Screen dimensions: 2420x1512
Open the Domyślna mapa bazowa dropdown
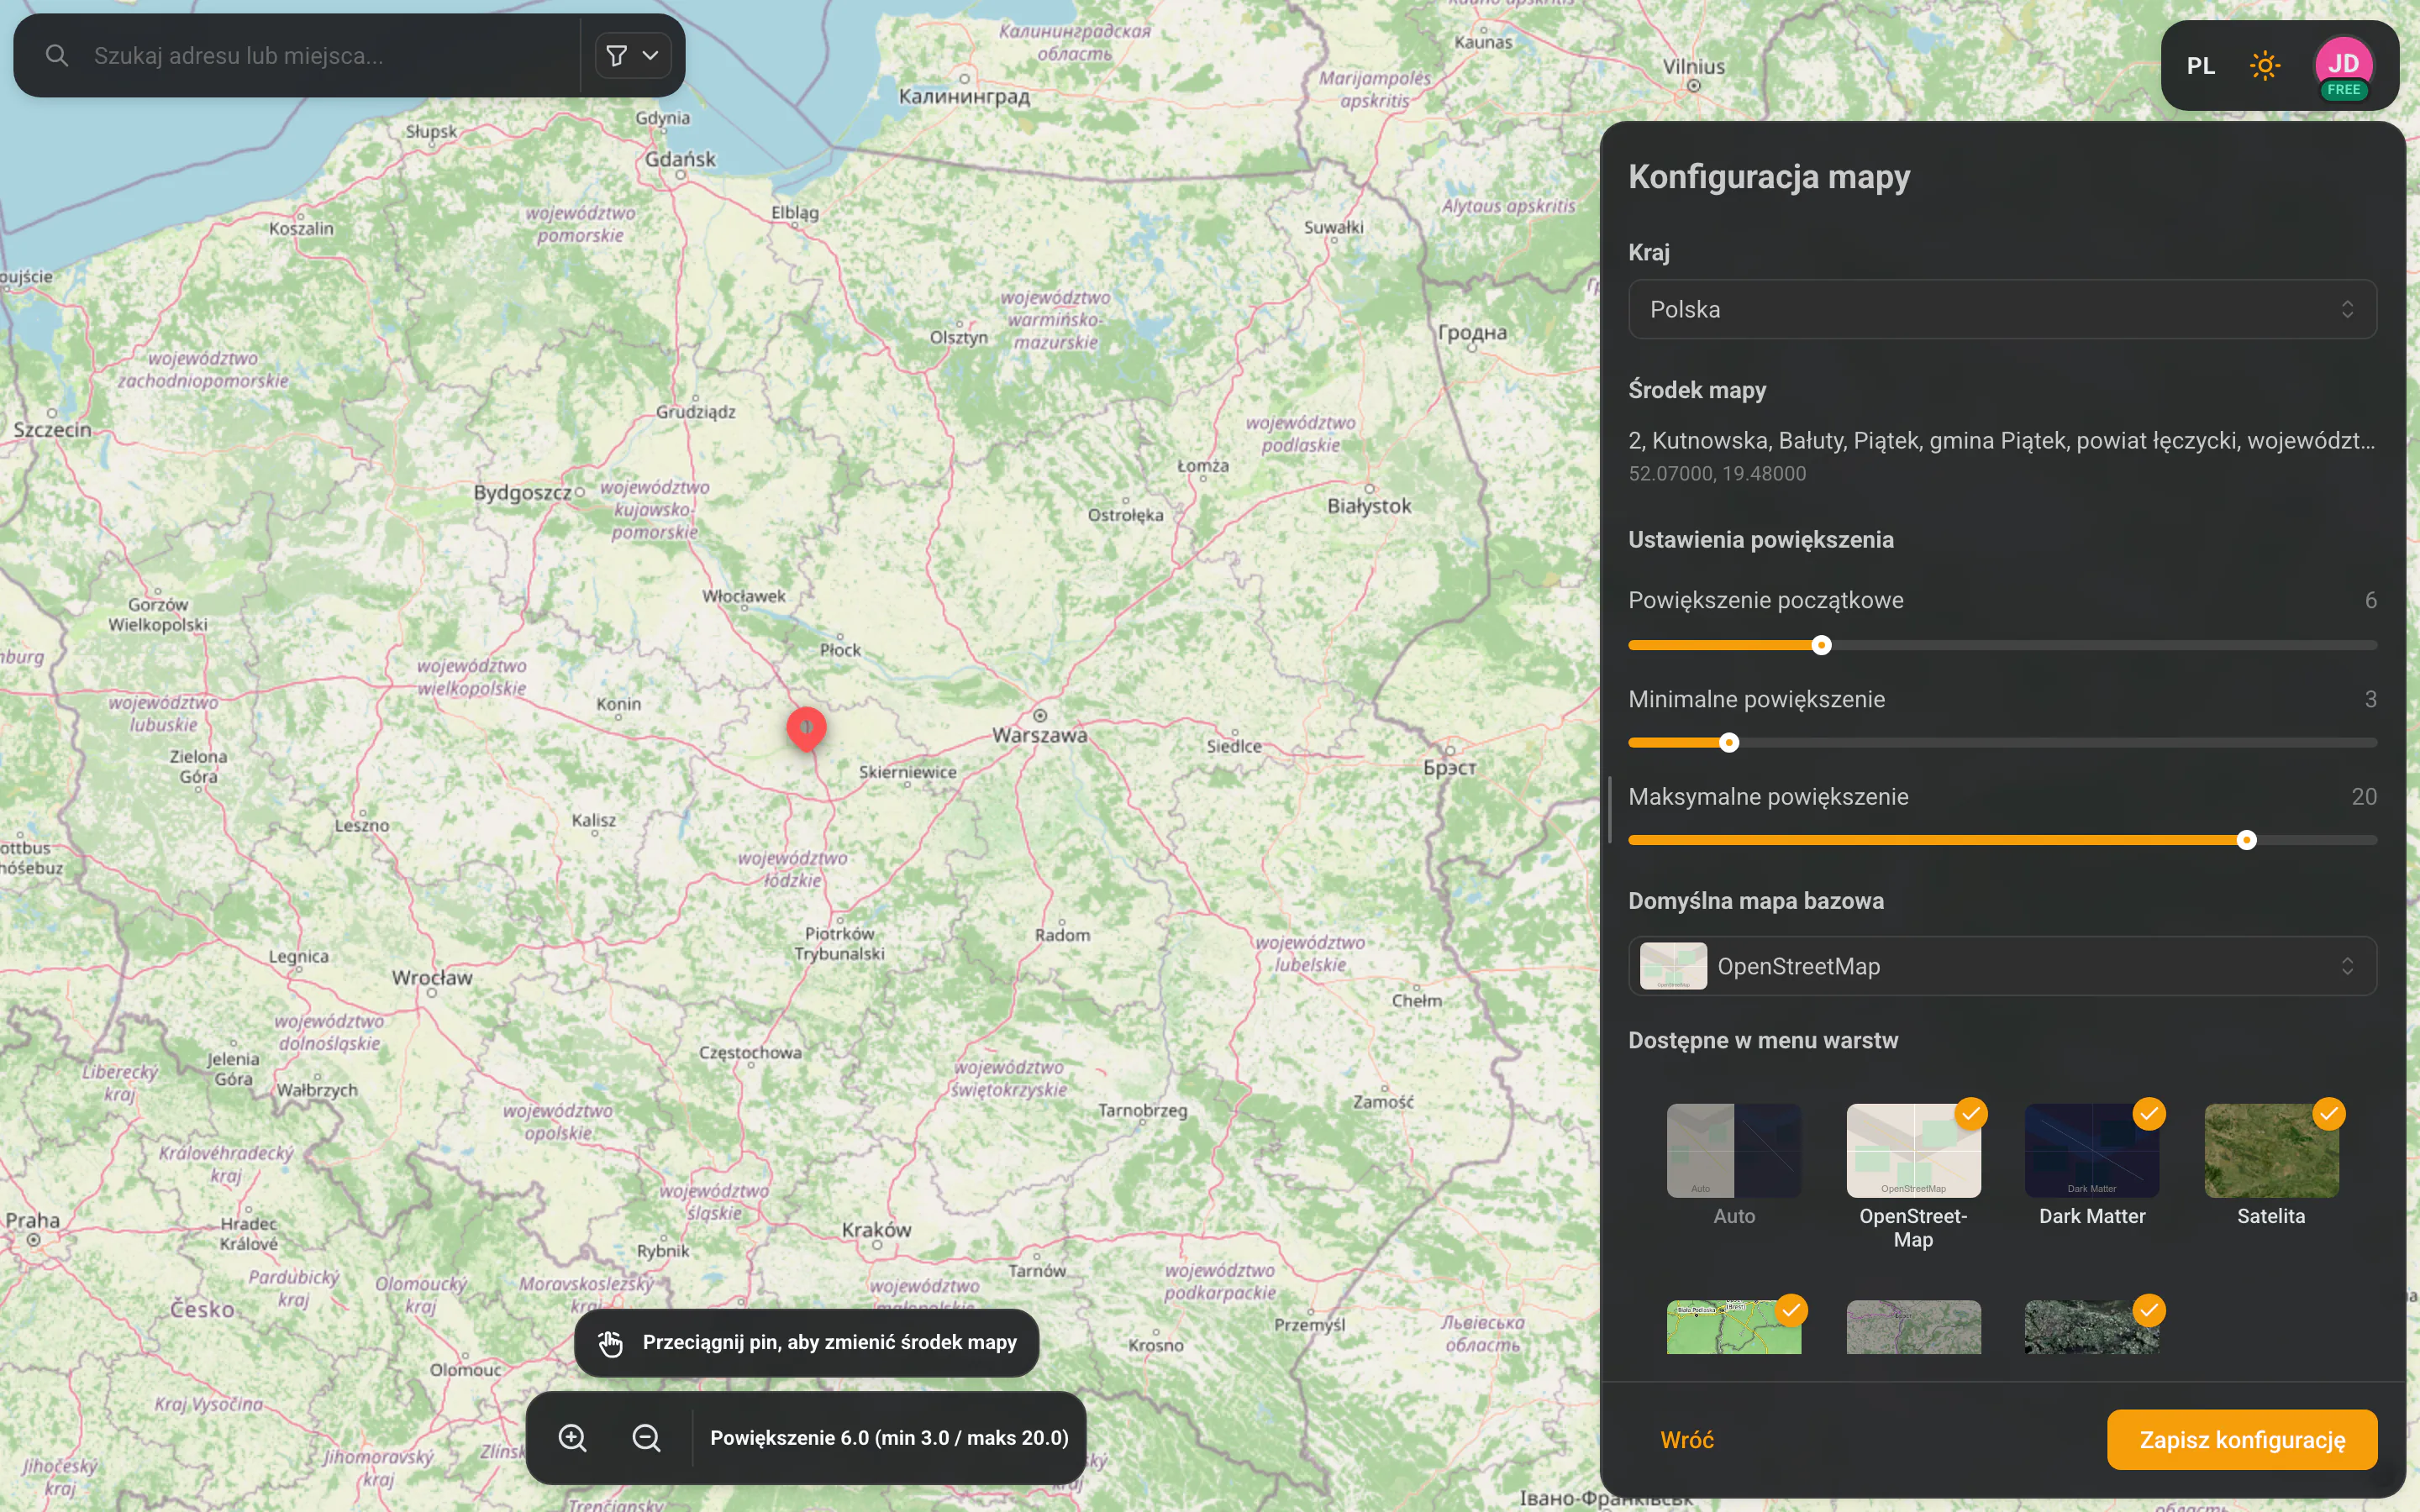[2002, 966]
